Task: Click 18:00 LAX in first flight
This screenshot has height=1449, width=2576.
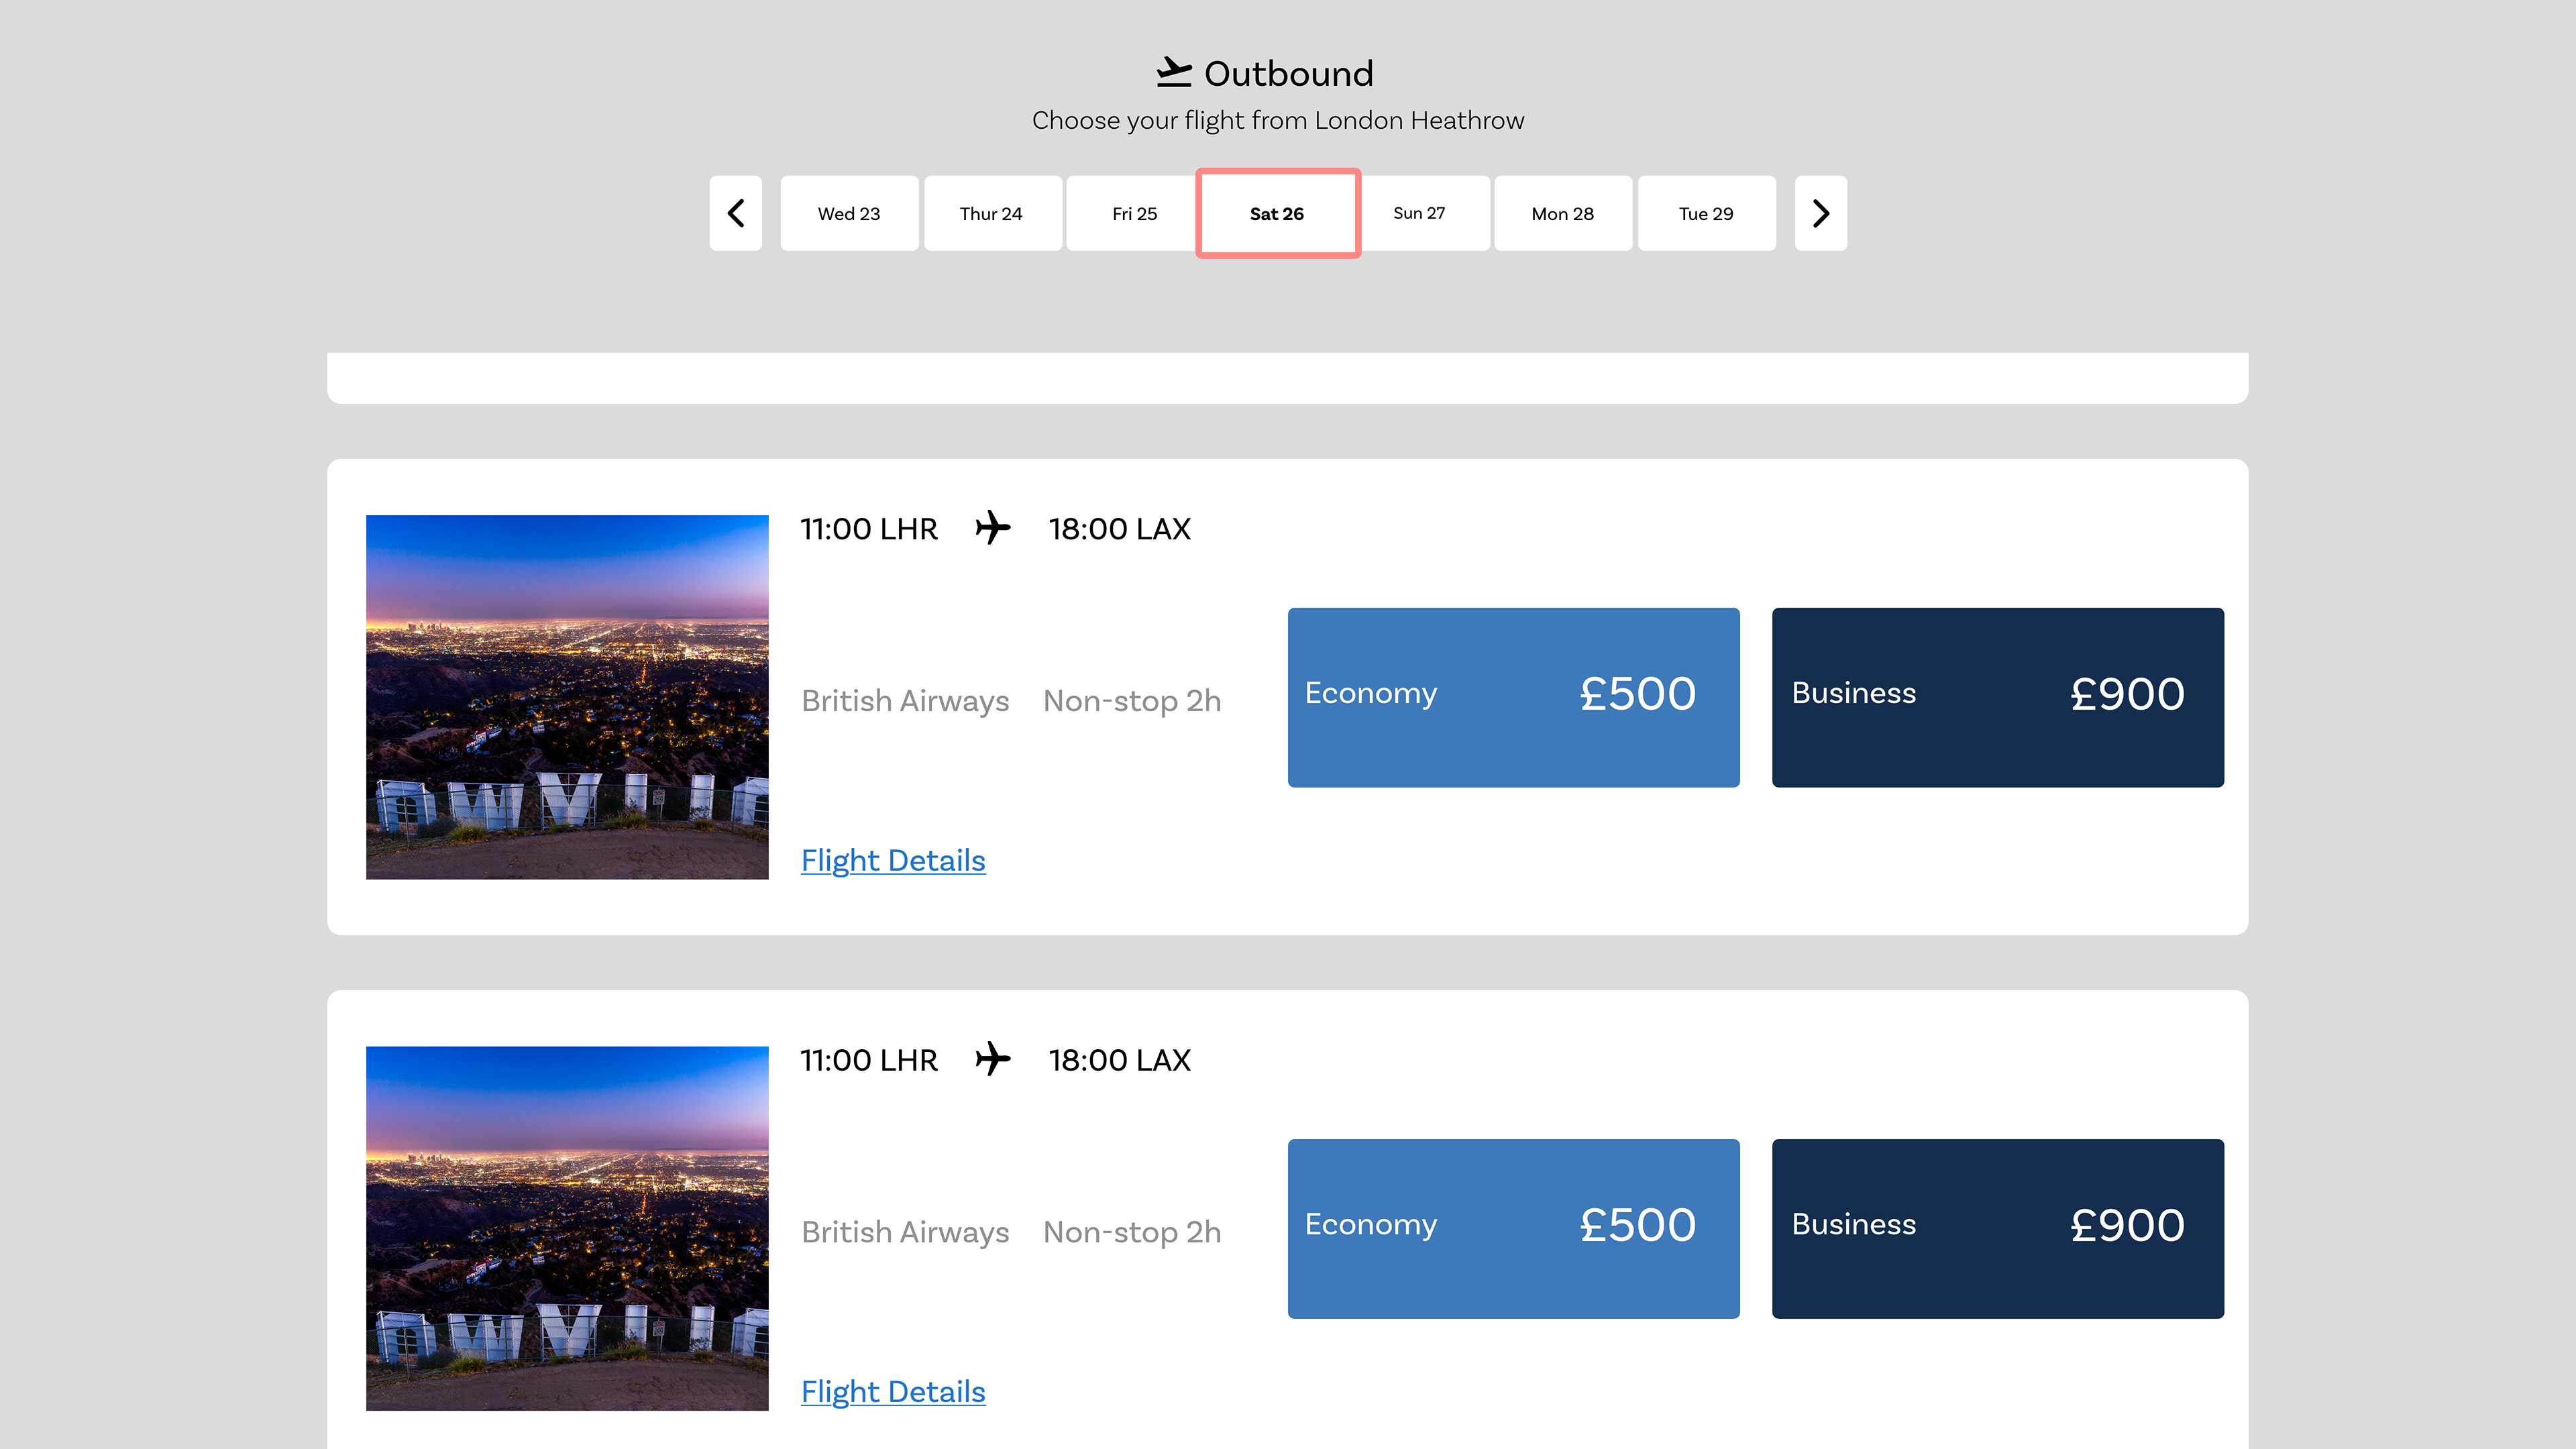Action: click(1119, 528)
